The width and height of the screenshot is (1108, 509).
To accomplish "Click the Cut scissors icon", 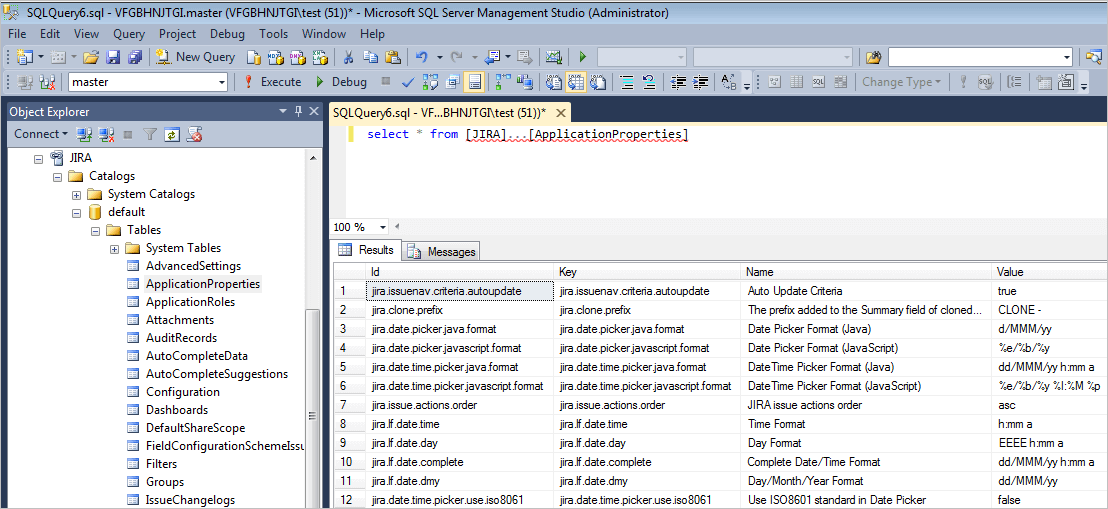I will pyautogui.click(x=348, y=57).
